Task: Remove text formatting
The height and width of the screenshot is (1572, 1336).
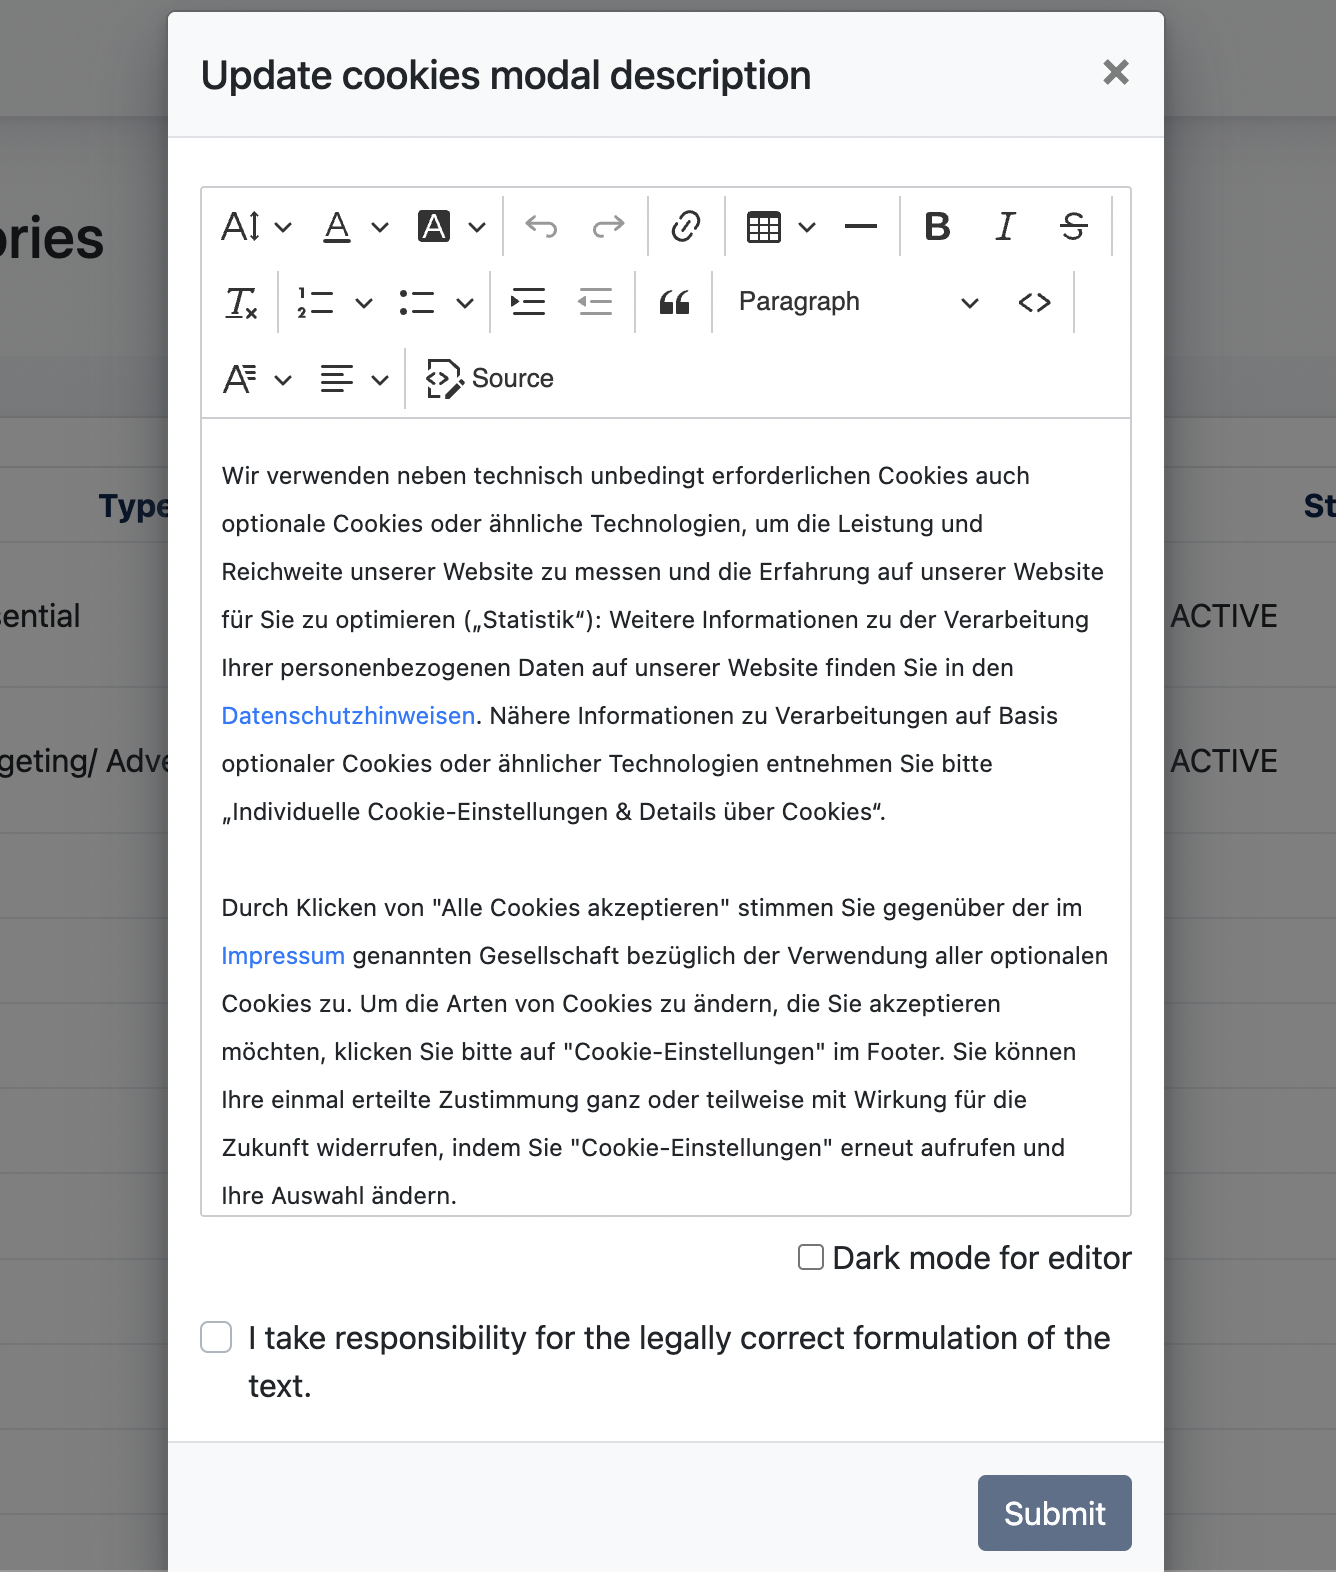Action: click(x=241, y=302)
